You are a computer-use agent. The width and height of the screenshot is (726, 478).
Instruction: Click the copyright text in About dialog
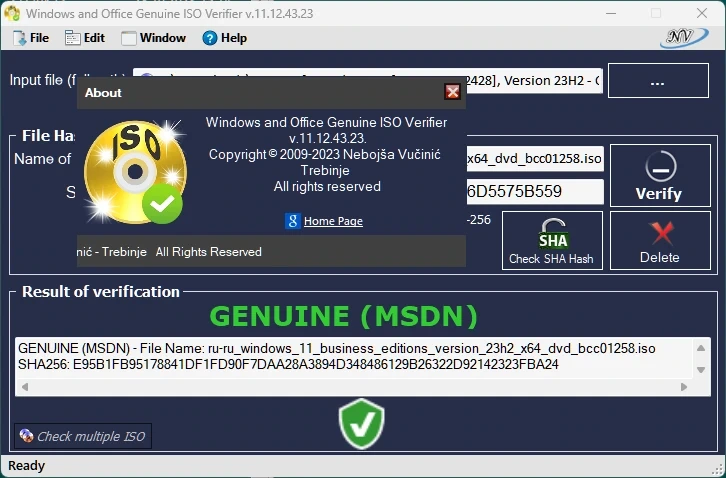click(x=325, y=155)
